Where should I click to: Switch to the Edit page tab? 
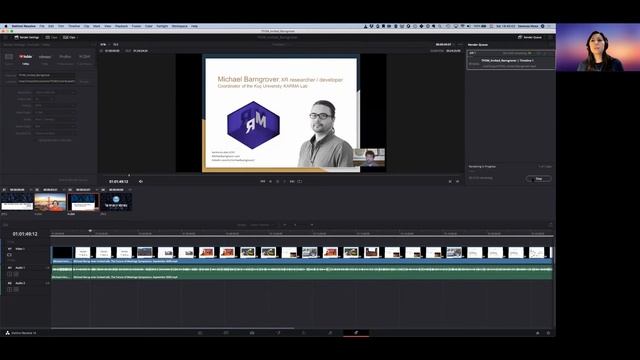[x=252, y=333]
